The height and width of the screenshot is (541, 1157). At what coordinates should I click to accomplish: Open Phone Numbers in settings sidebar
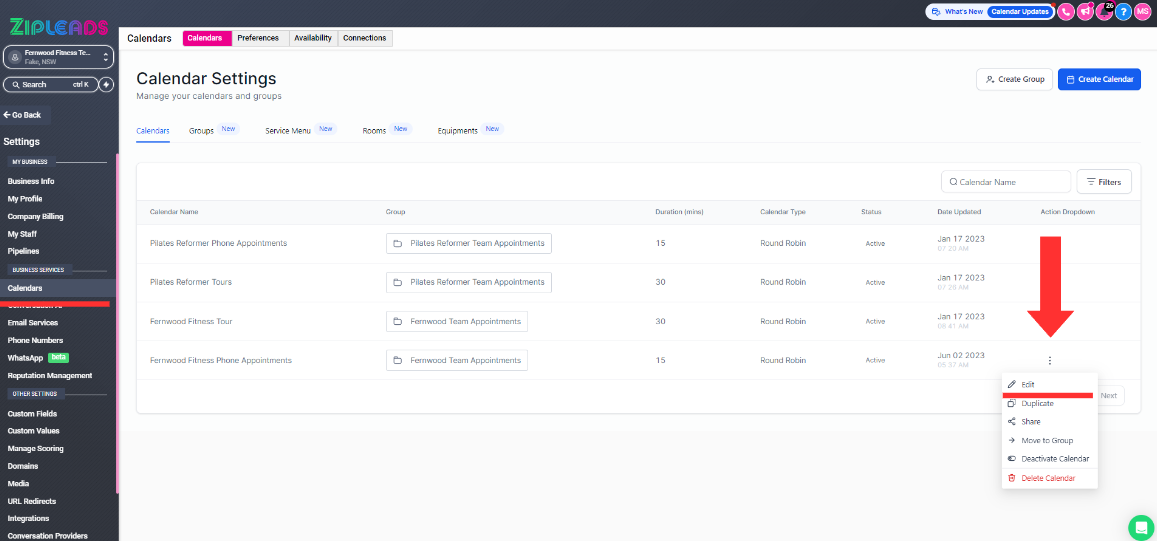pos(35,340)
